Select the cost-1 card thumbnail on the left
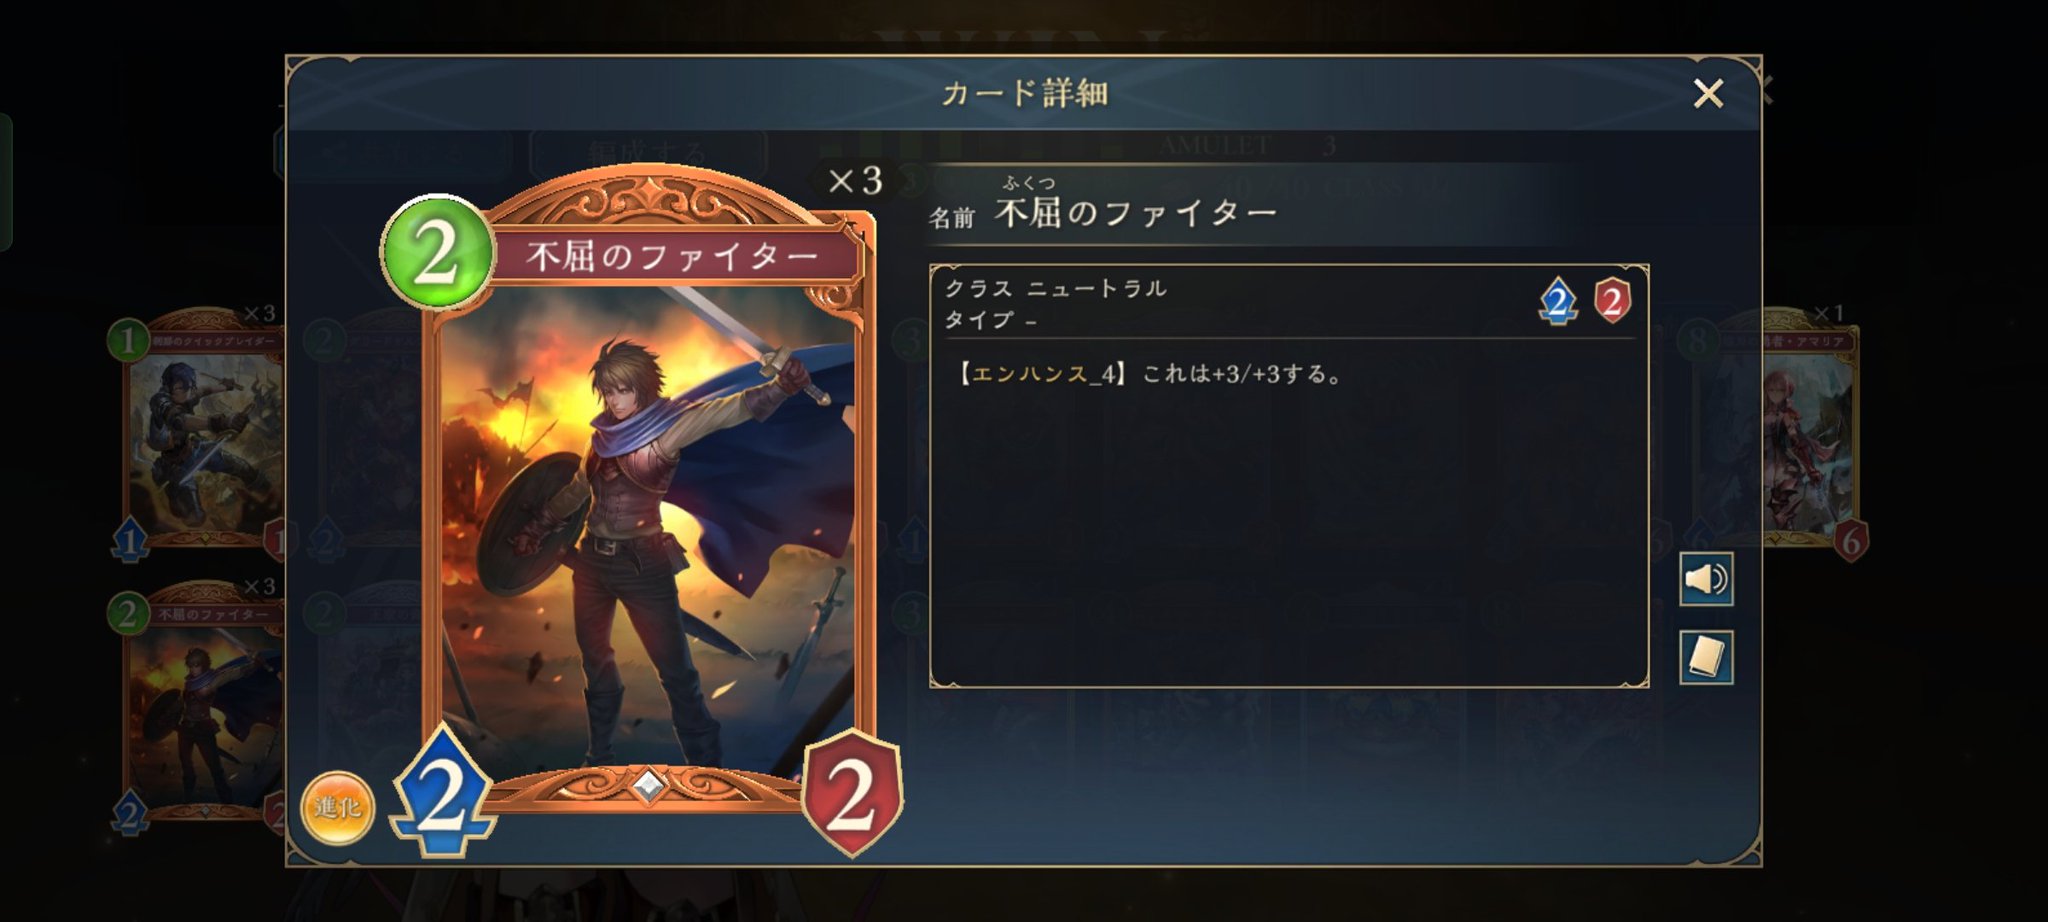2048x922 pixels. click(196, 430)
